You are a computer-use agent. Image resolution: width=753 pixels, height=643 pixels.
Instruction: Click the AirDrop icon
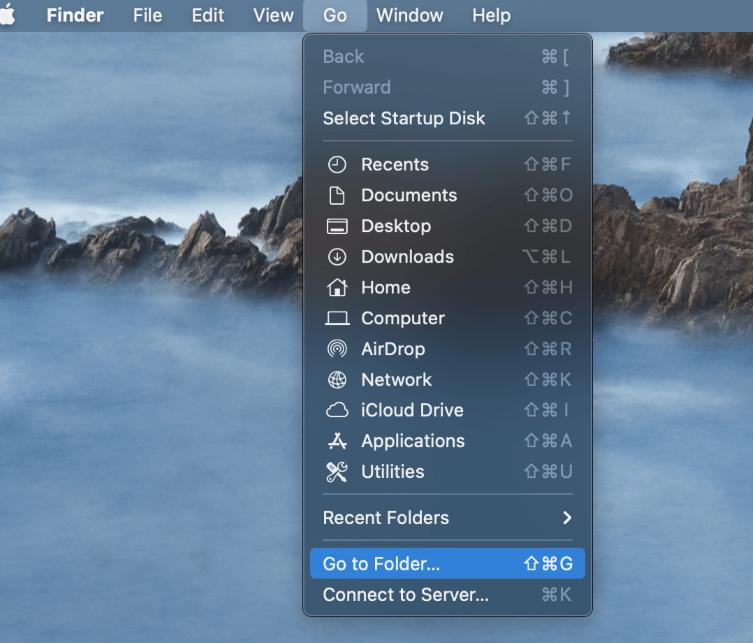[x=337, y=349]
